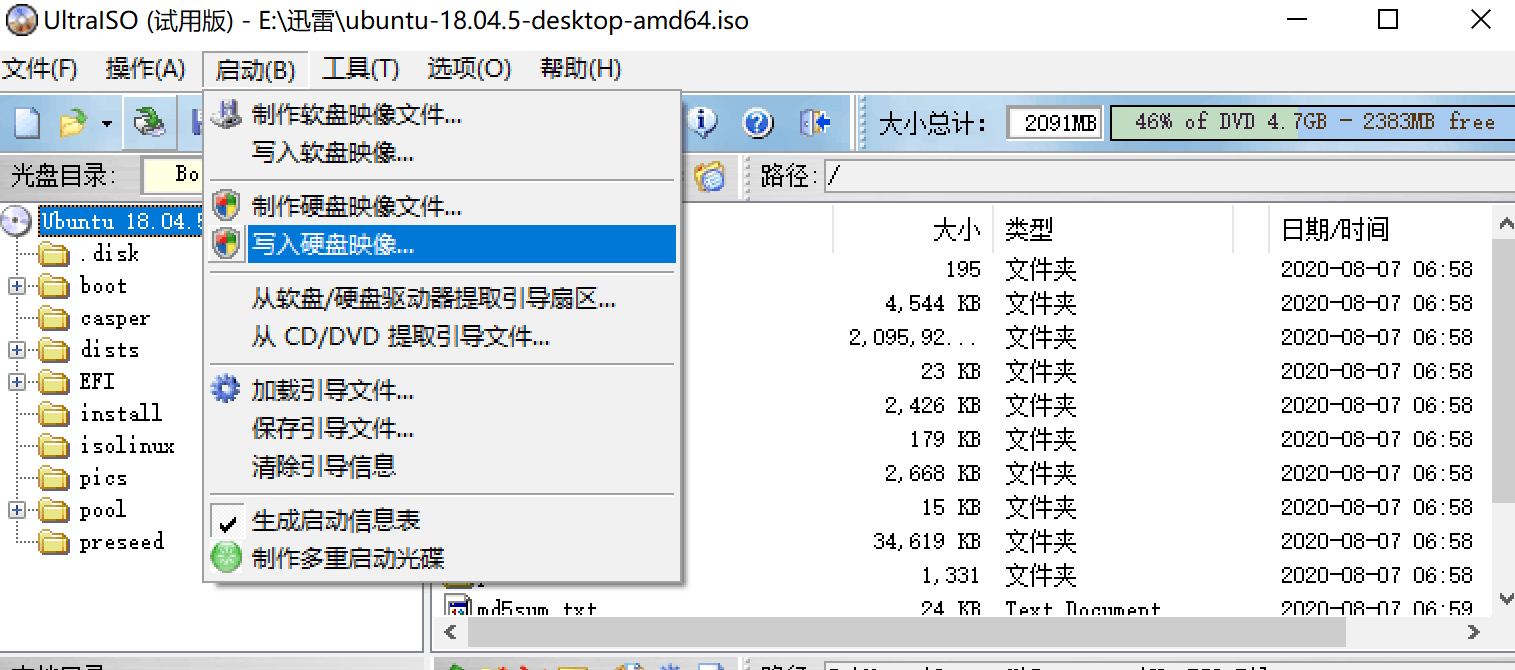Sort by the 日期/时间 column header
The width and height of the screenshot is (1515, 670).
tap(1335, 230)
